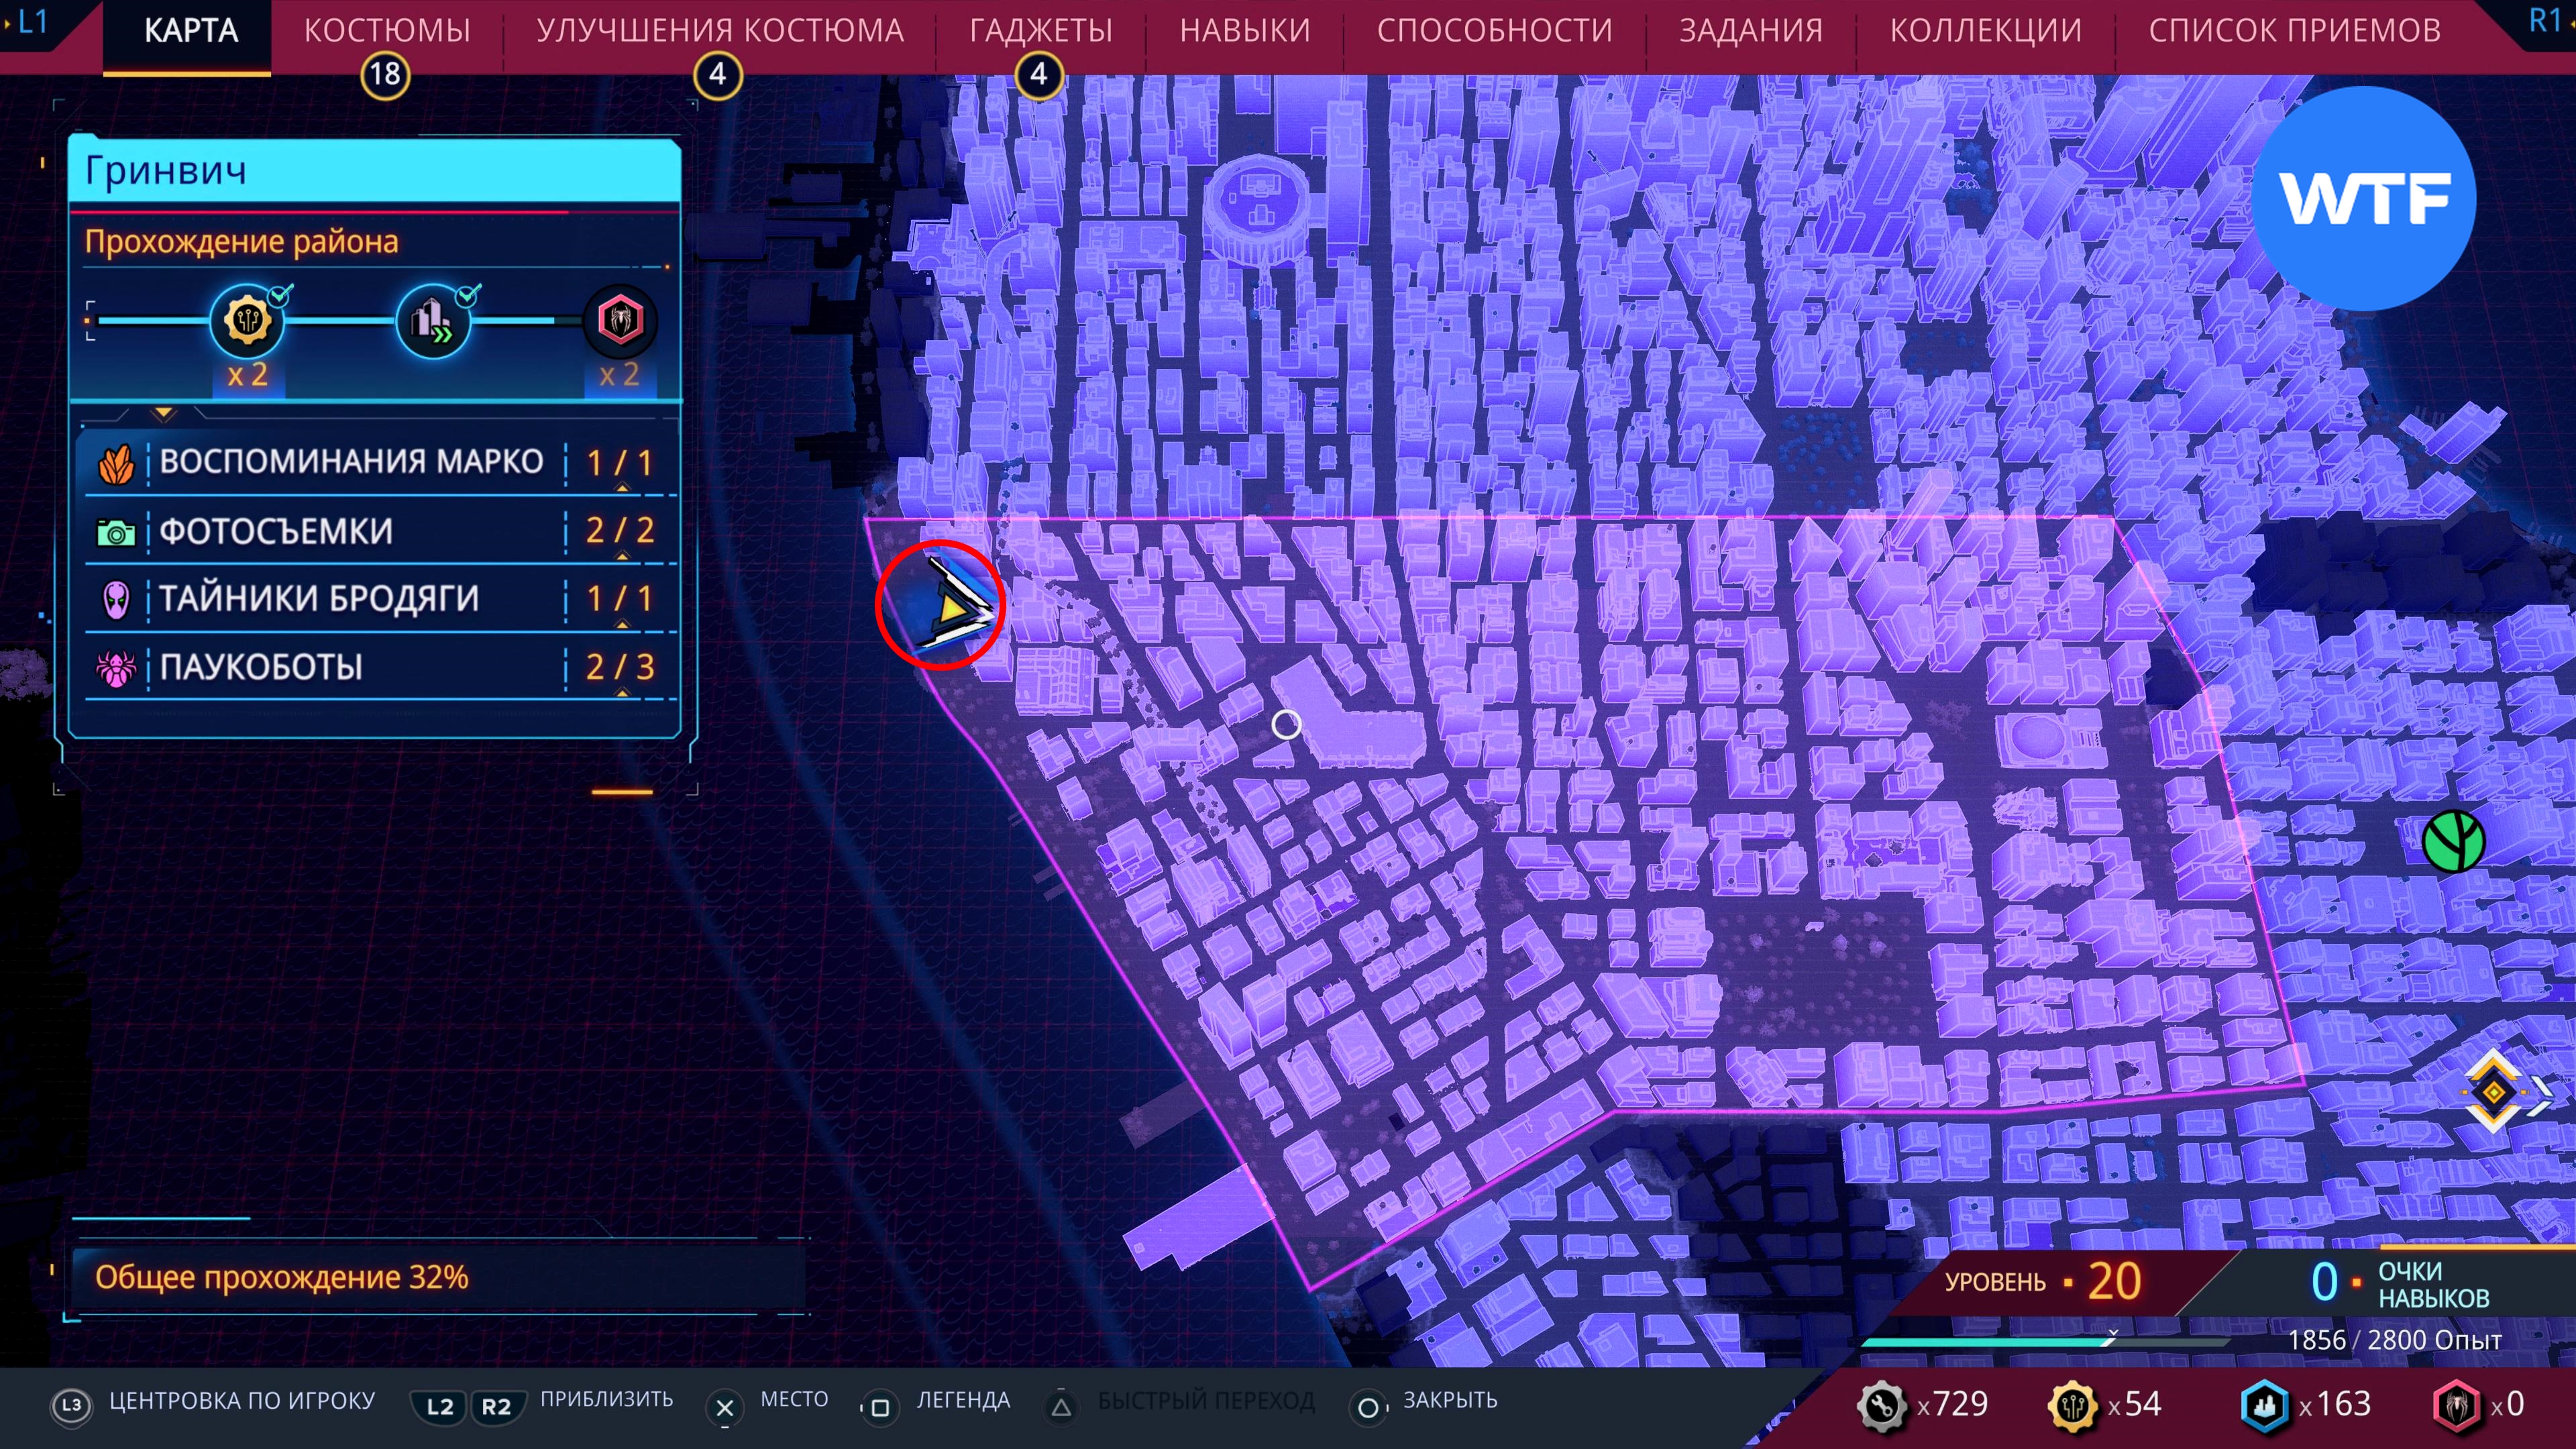Open the КОСТЮМЫ tab

coord(387,31)
